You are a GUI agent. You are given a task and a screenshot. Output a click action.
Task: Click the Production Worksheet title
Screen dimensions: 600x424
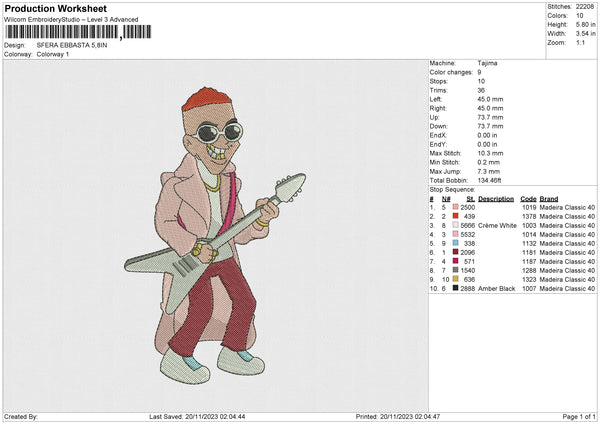(x=55, y=8)
